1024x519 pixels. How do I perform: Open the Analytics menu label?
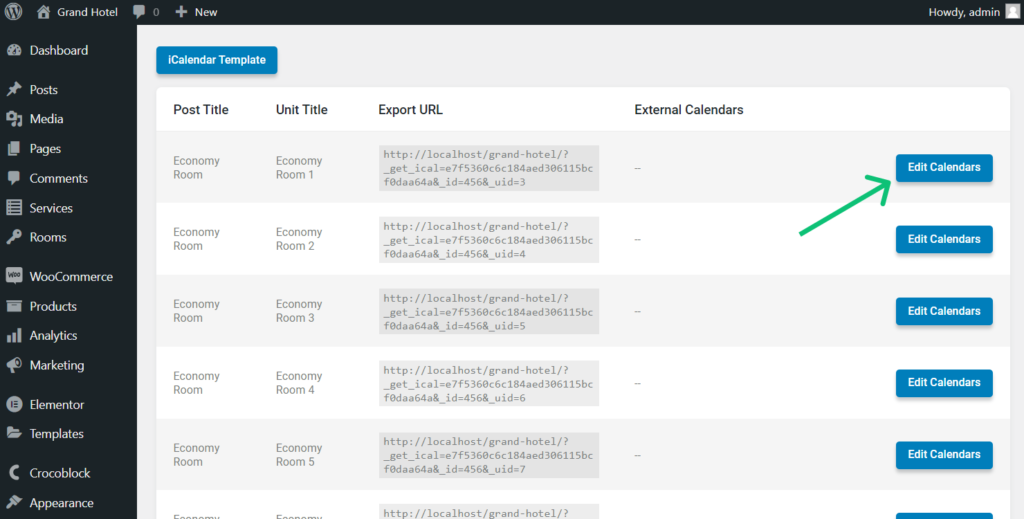[53, 336]
